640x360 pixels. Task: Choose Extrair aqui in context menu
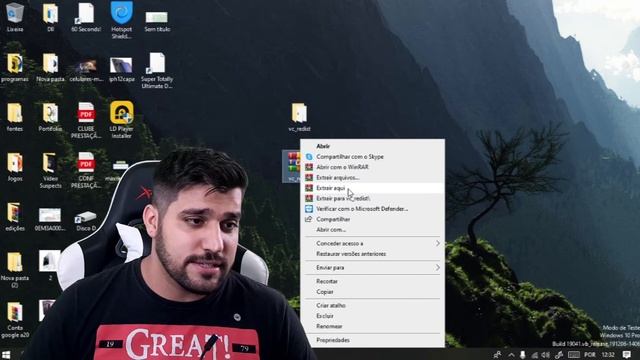[x=373, y=188]
